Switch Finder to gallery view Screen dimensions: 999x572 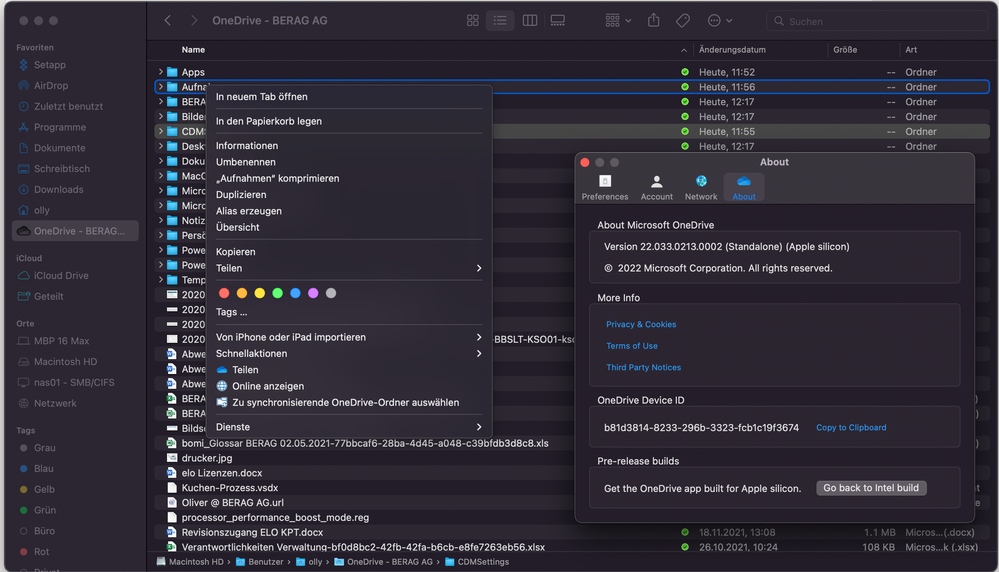(558, 21)
